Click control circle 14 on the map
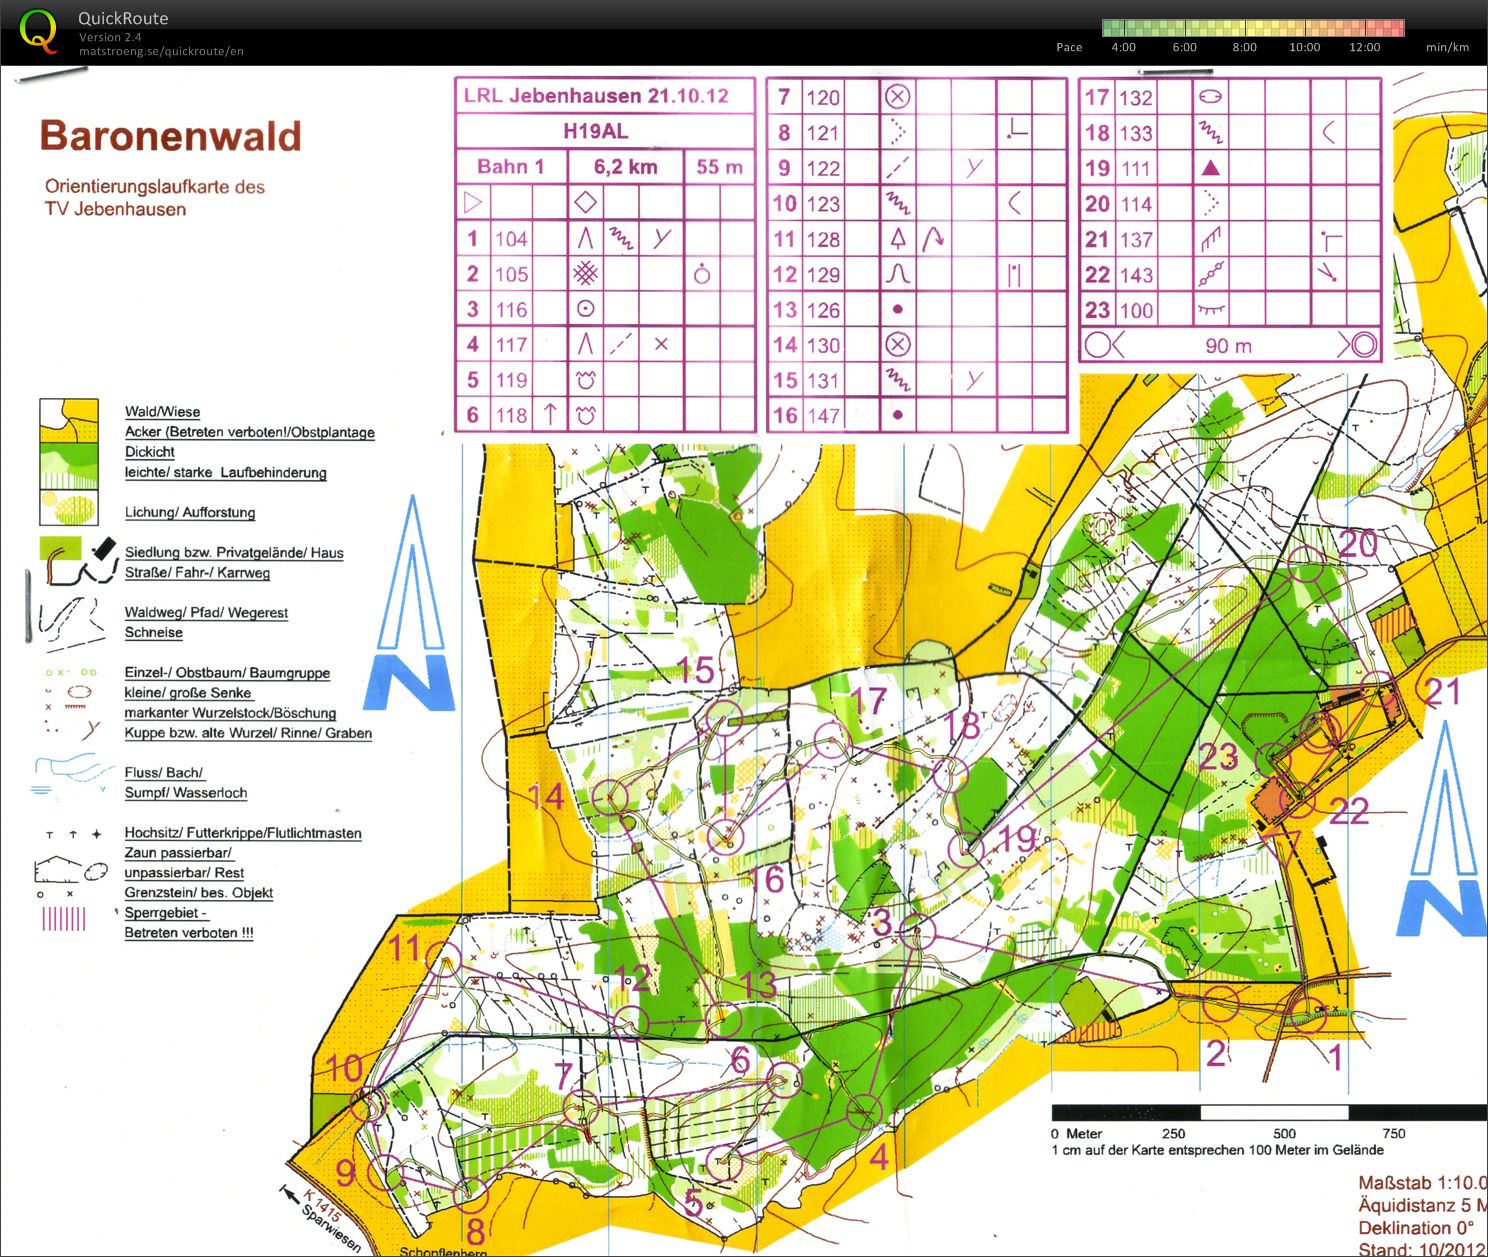Screen dimensions: 1488x1257 tap(610, 797)
